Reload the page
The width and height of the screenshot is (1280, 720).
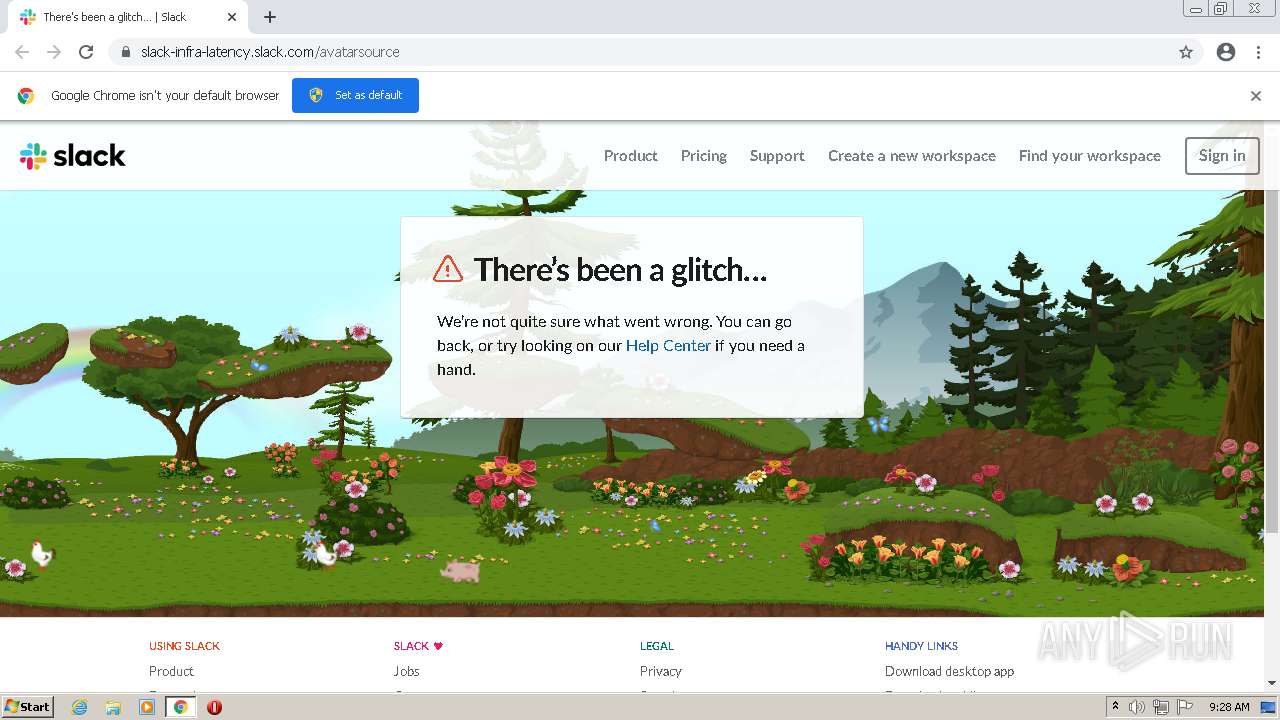click(x=86, y=52)
